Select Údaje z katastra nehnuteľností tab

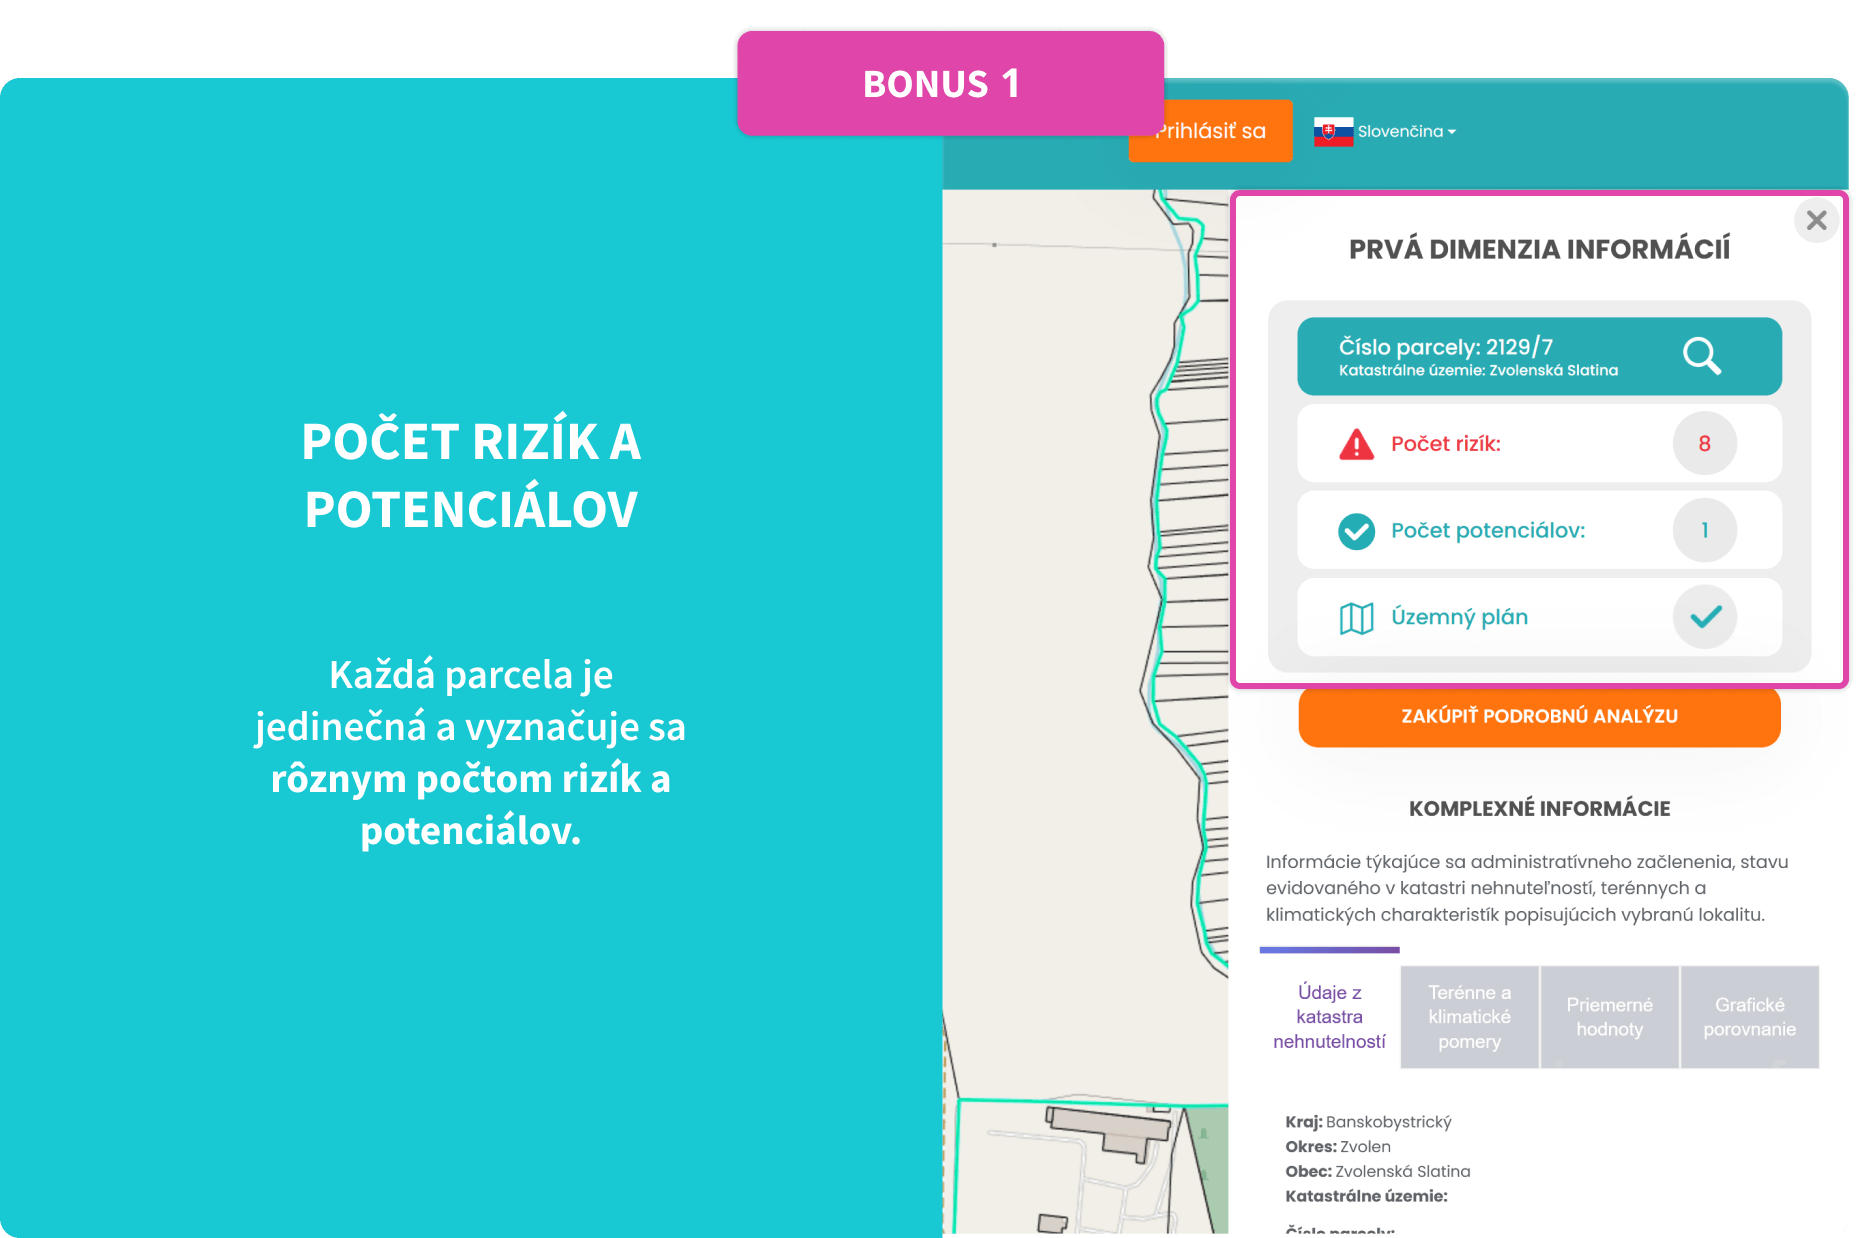point(1329,1017)
